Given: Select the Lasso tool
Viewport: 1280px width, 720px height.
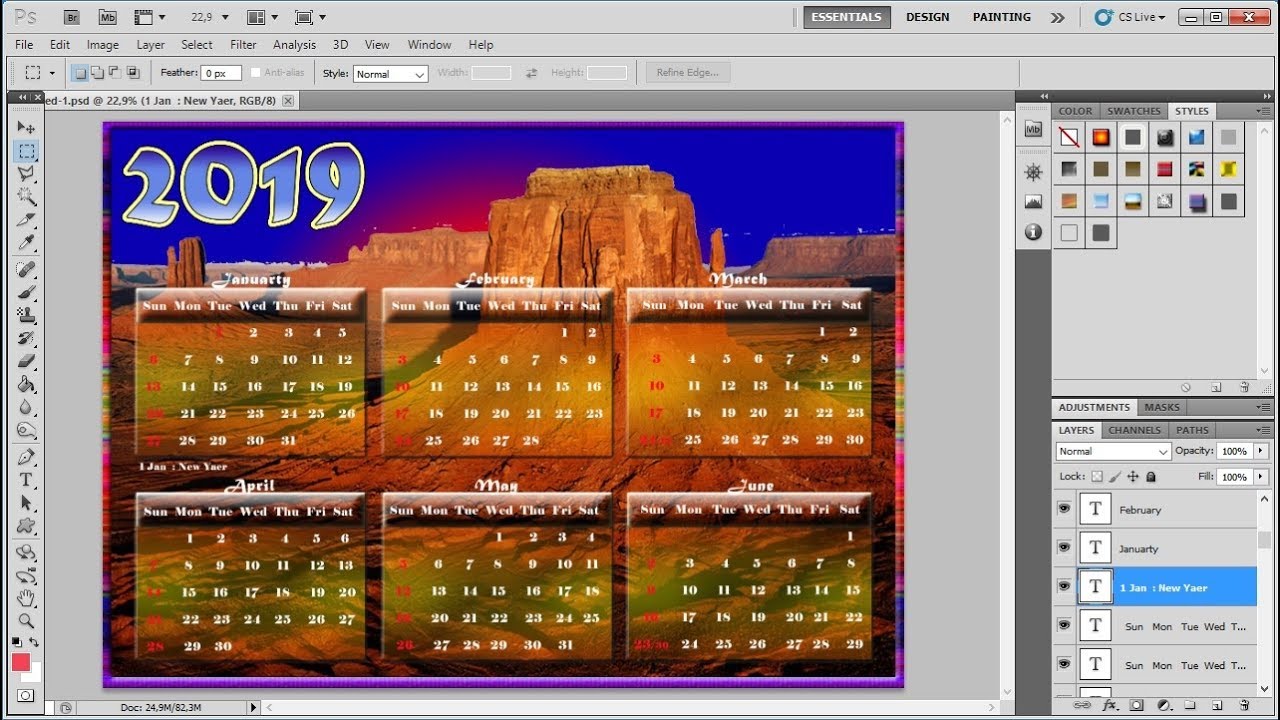Looking at the screenshot, I should [x=26, y=174].
